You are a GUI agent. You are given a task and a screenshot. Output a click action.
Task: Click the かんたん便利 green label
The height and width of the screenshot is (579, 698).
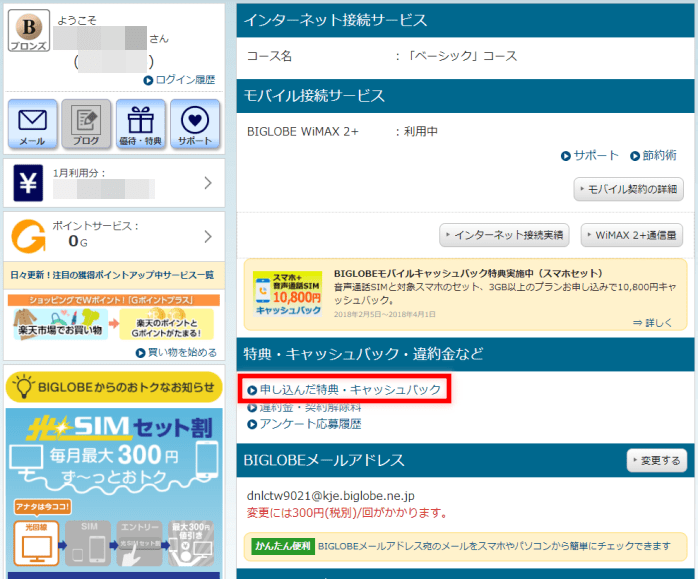283,546
